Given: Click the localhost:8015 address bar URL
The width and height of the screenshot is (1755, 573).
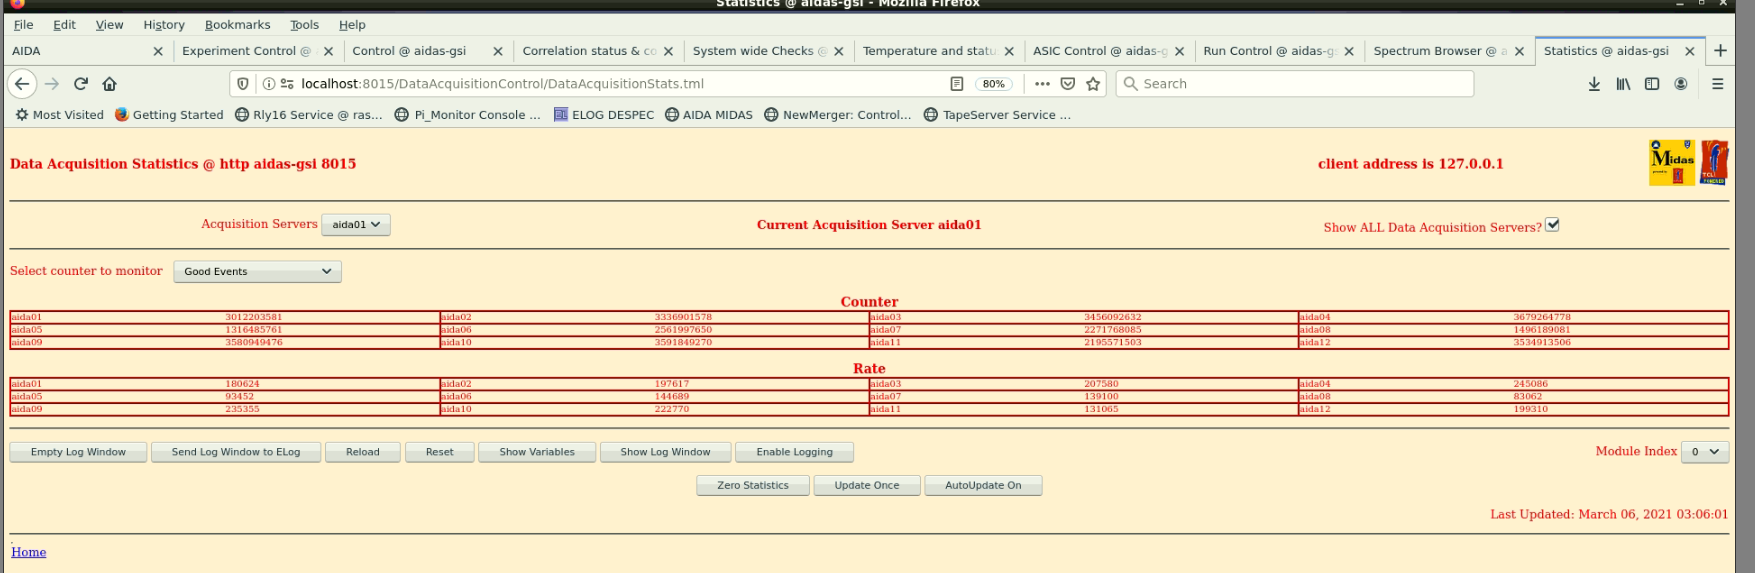Looking at the screenshot, I should coord(502,84).
